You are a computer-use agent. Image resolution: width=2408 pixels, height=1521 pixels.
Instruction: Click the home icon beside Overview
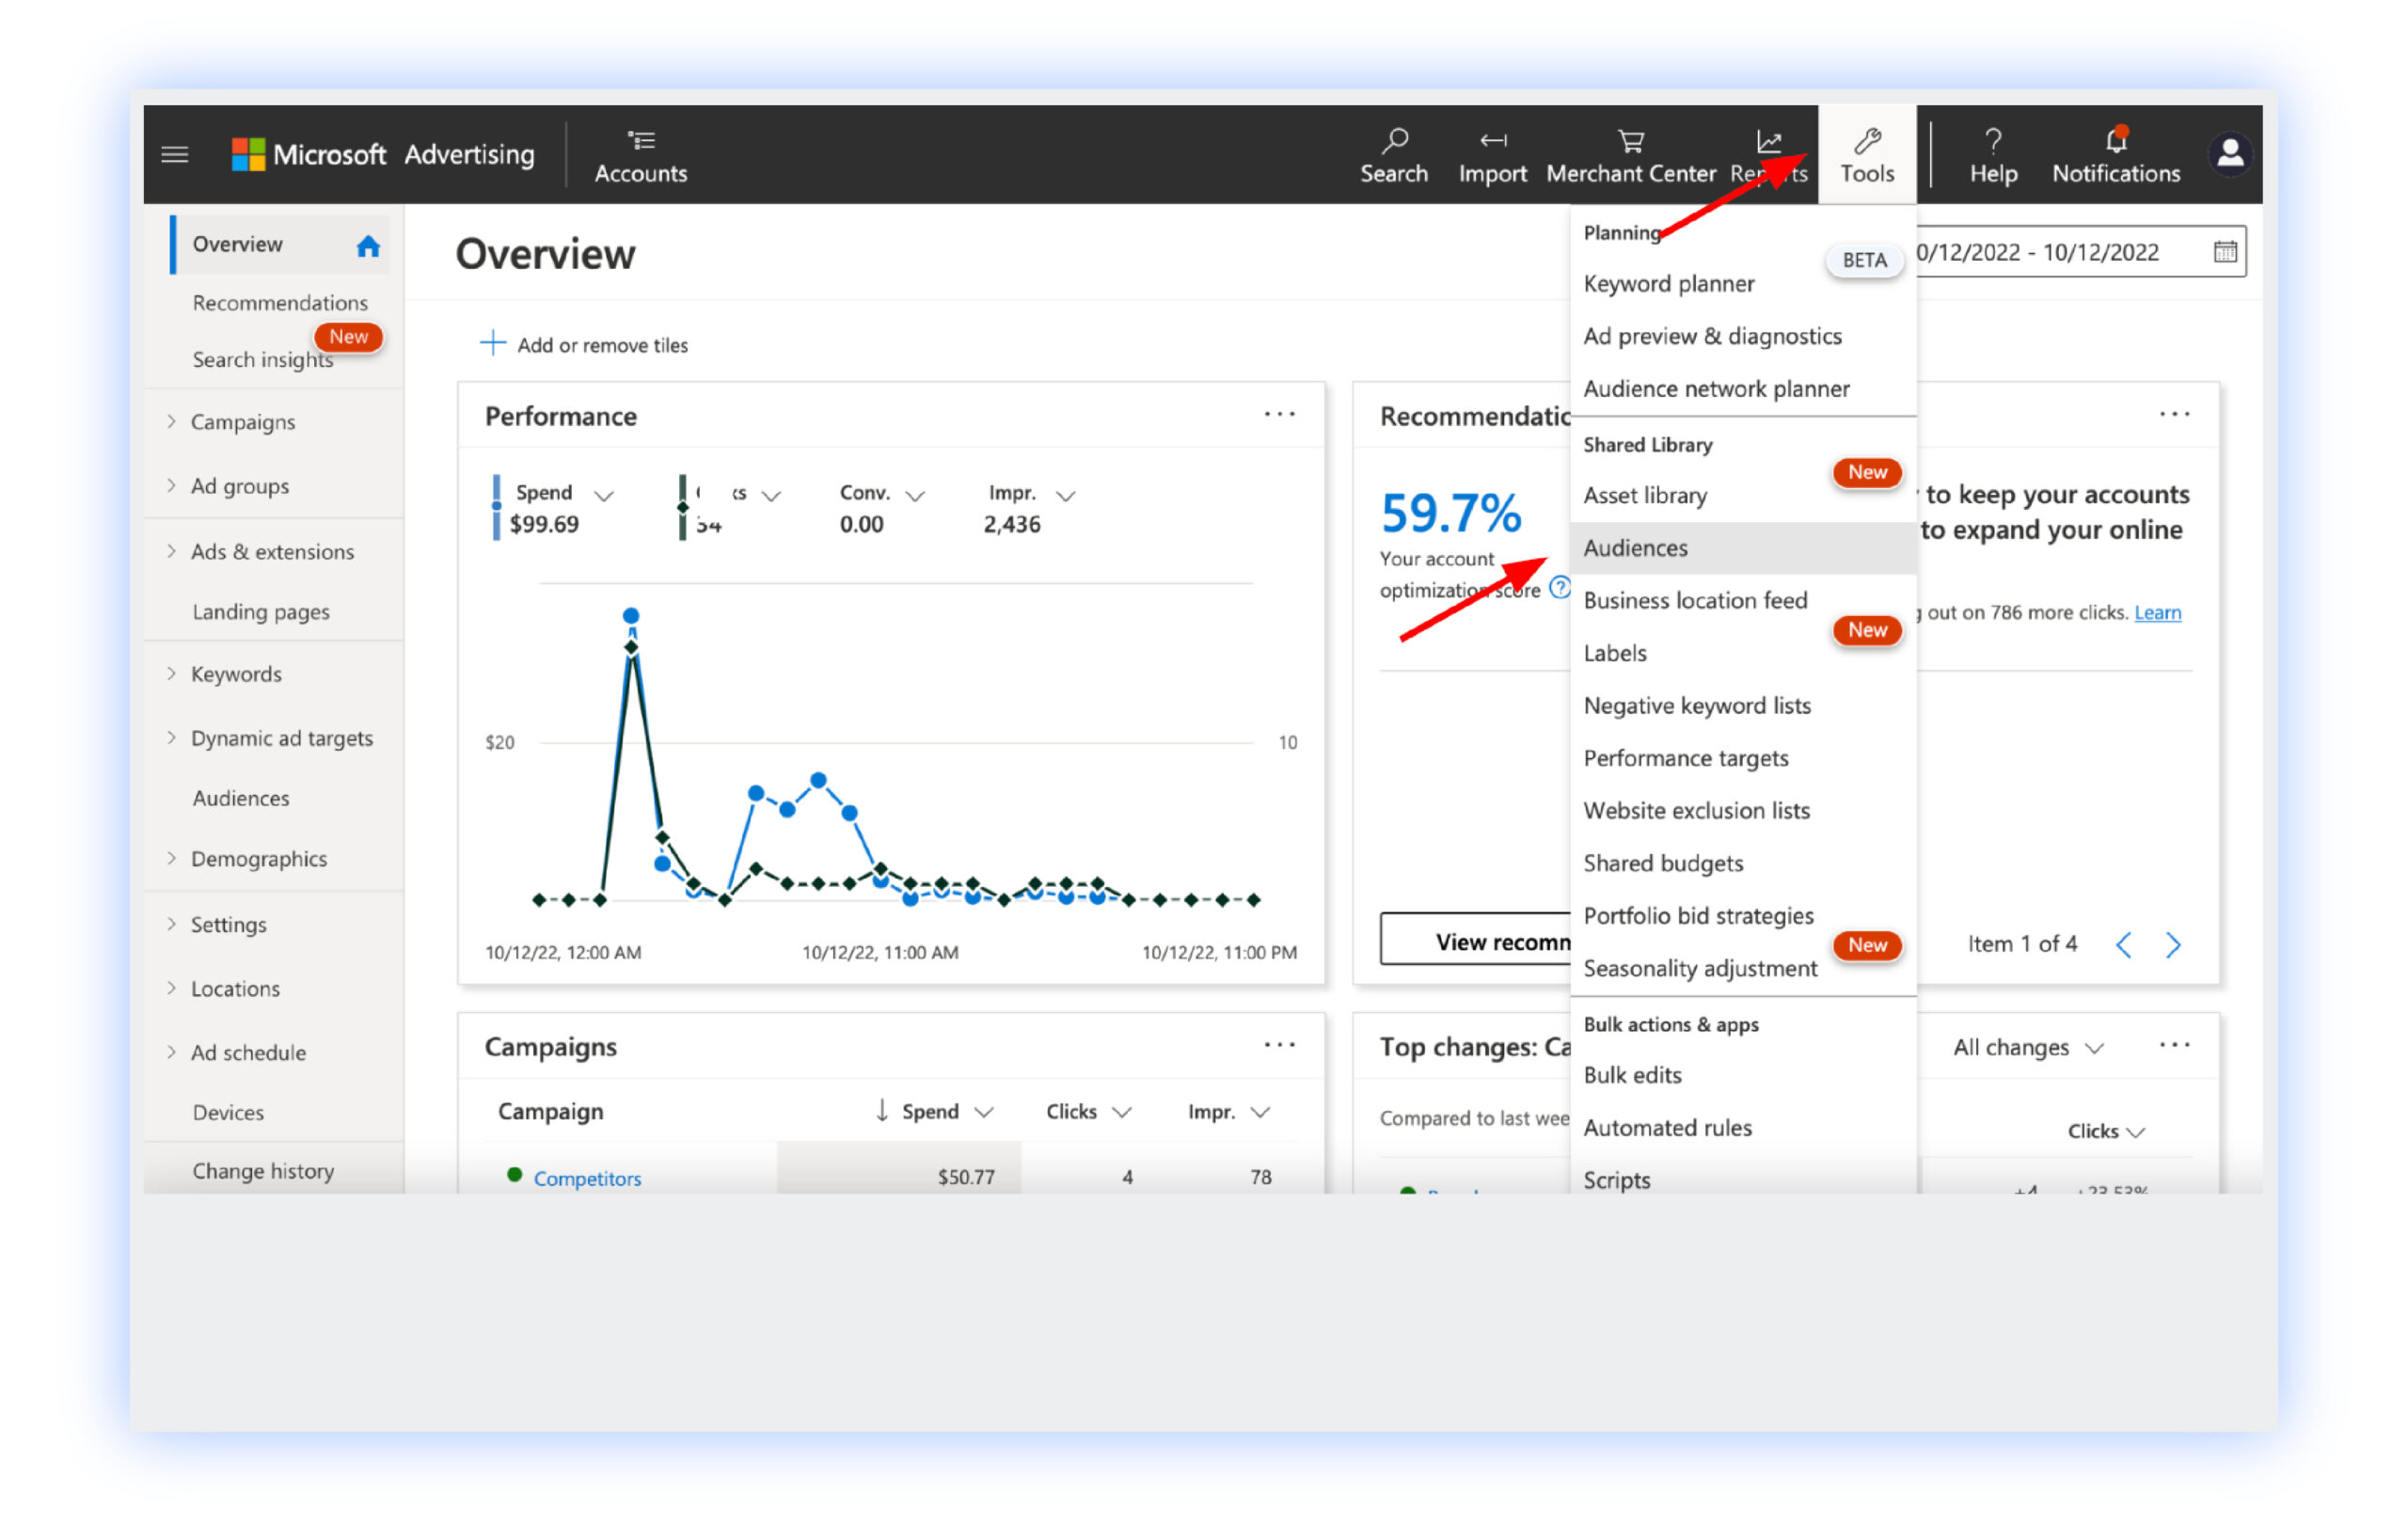pos(368,246)
